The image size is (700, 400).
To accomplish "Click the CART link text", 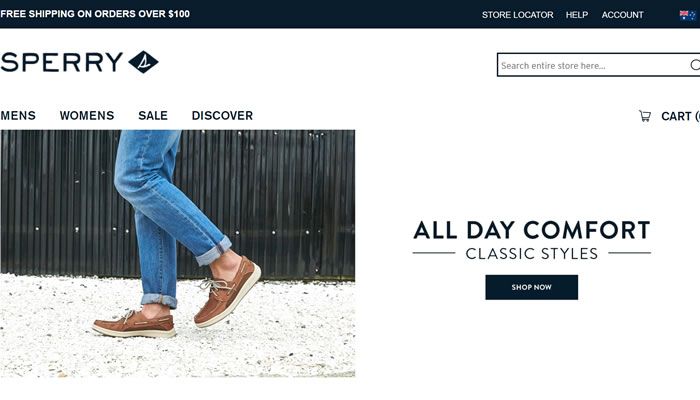I will click(x=680, y=116).
